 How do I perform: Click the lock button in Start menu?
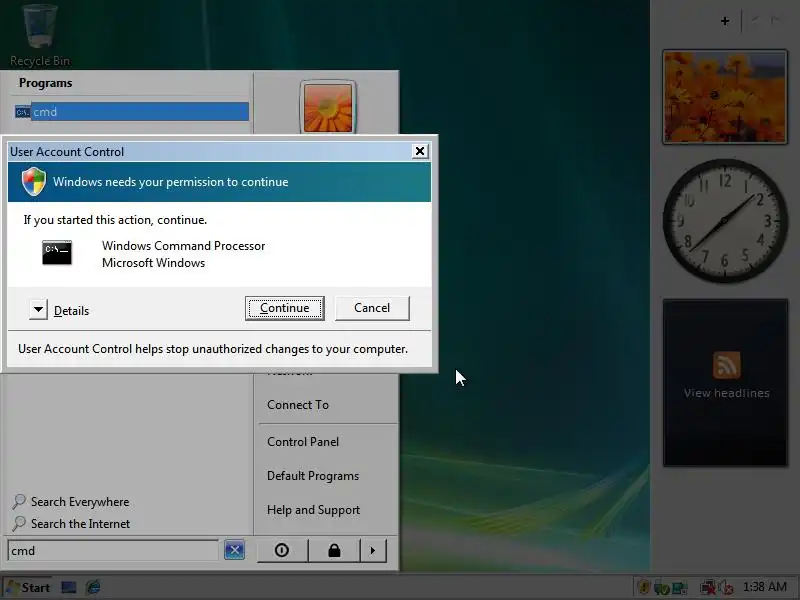coord(334,550)
